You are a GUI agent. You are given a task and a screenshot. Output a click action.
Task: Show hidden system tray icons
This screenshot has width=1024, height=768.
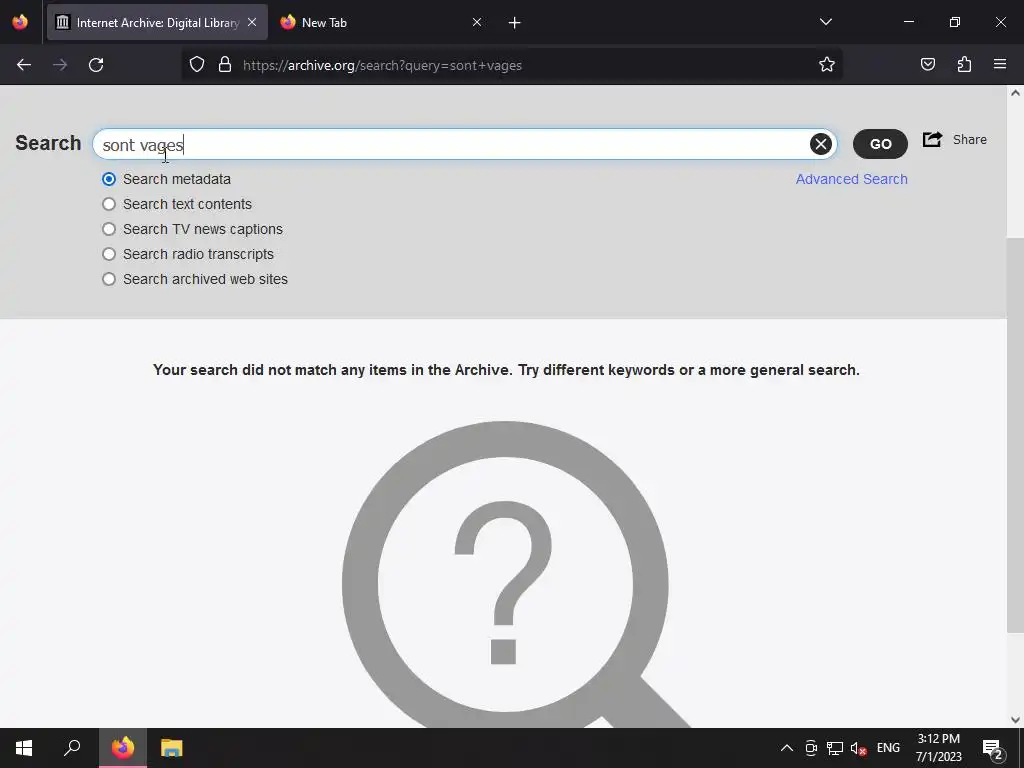(x=786, y=748)
